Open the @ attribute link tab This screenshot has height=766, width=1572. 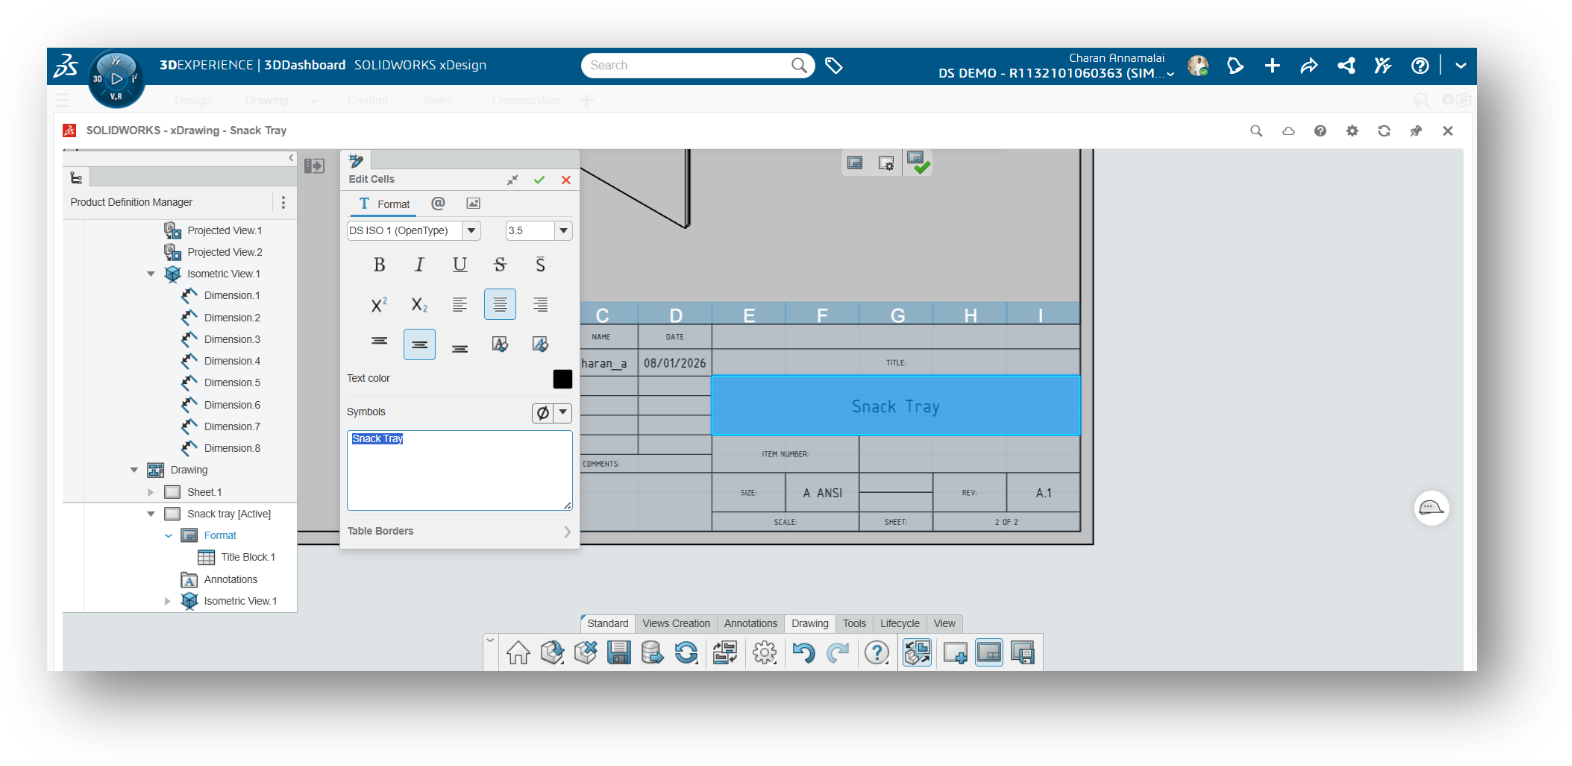438,203
